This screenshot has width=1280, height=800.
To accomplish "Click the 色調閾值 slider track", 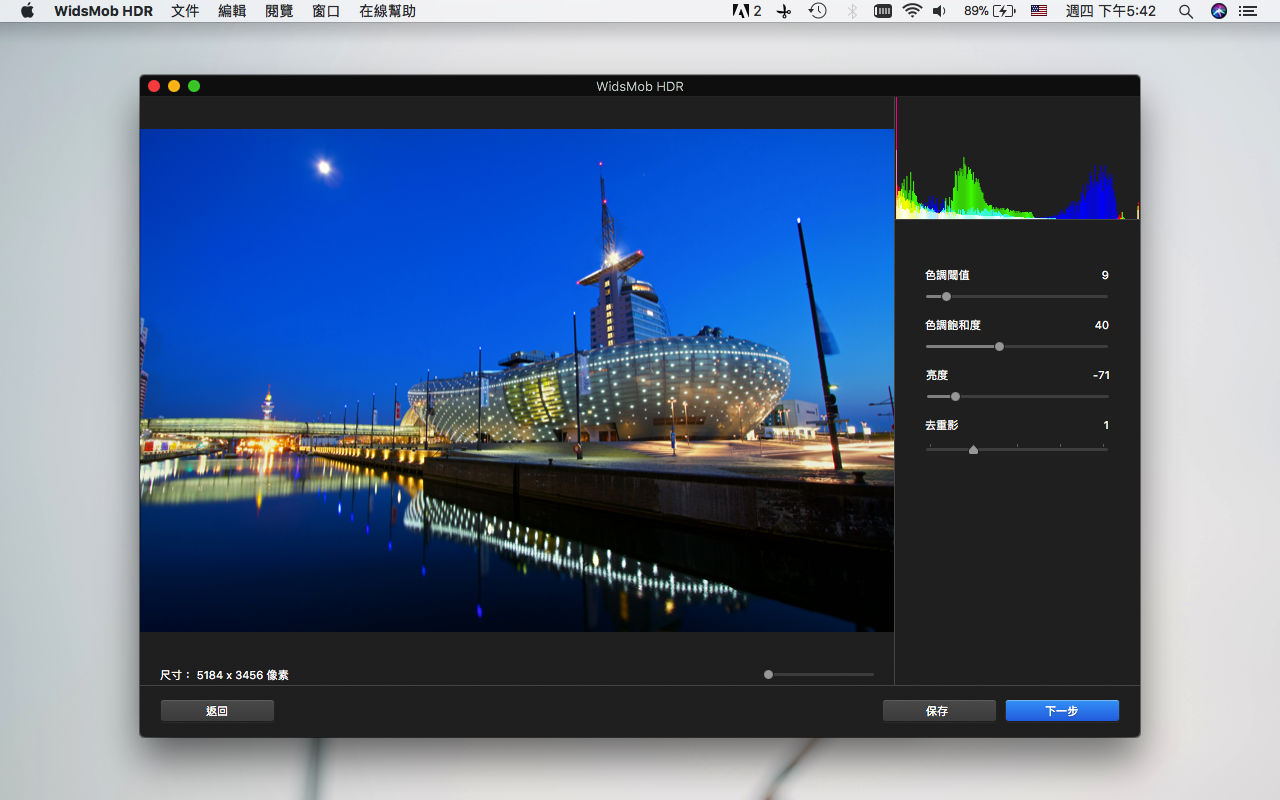I will point(1016,296).
